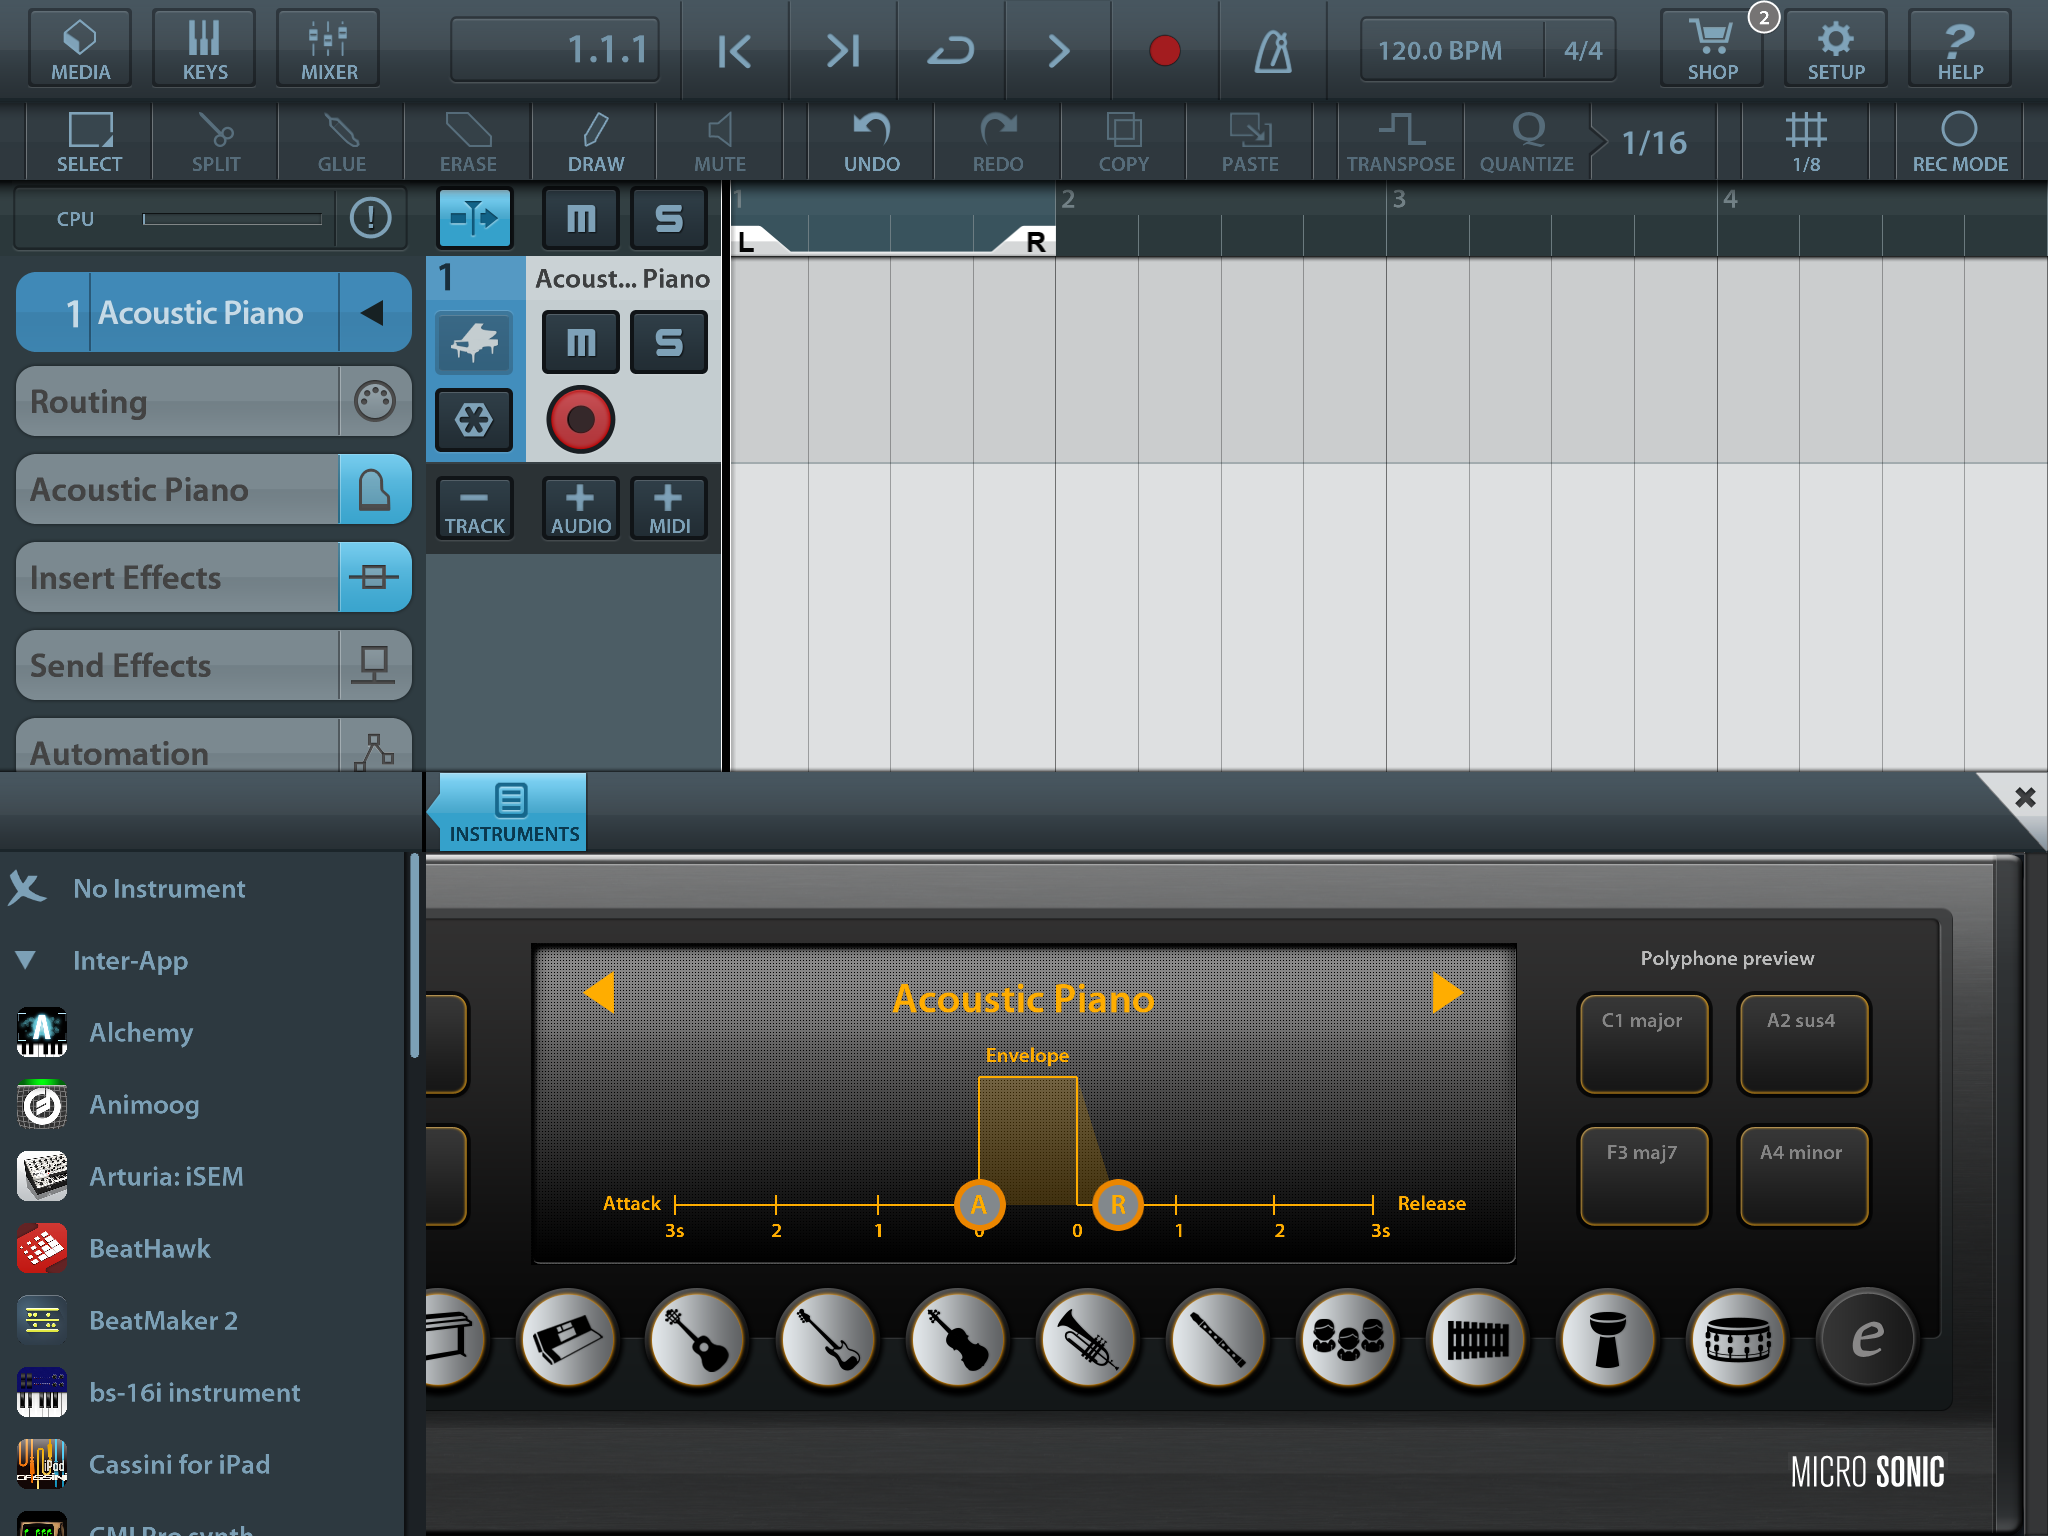Screen dimensions: 2048x1536
Task: Select Animoog instrument
Action: click(202, 1104)
